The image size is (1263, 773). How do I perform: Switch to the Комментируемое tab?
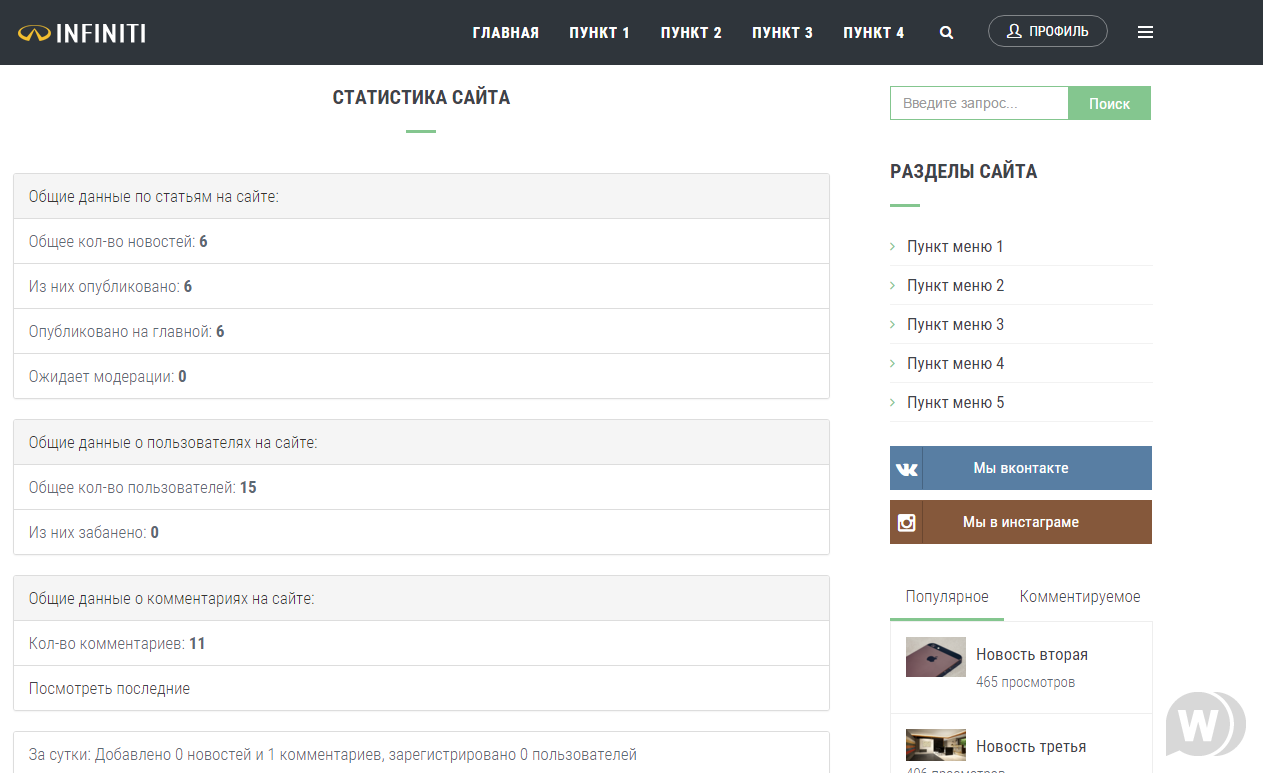point(1079,597)
